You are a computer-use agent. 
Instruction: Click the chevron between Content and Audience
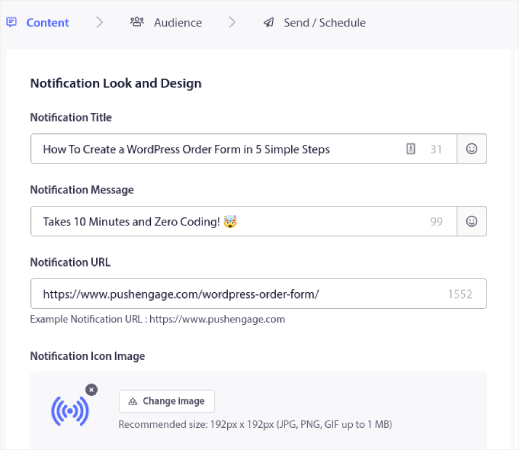click(x=99, y=22)
